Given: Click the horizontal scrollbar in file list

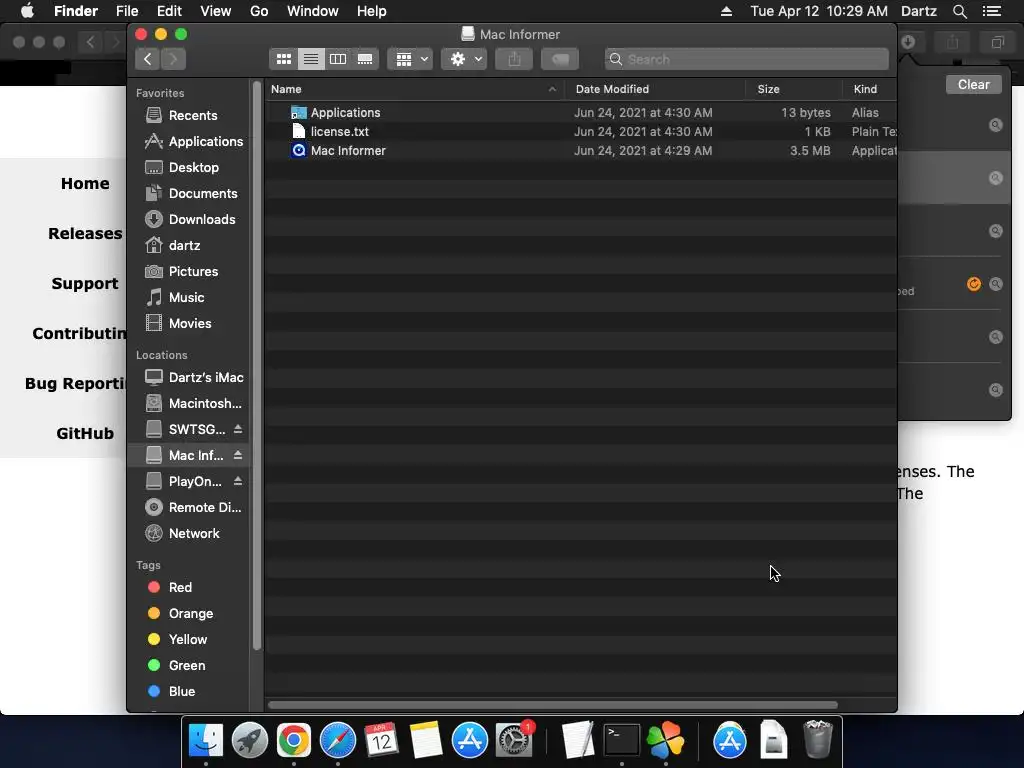Looking at the screenshot, I should (552, 705).
